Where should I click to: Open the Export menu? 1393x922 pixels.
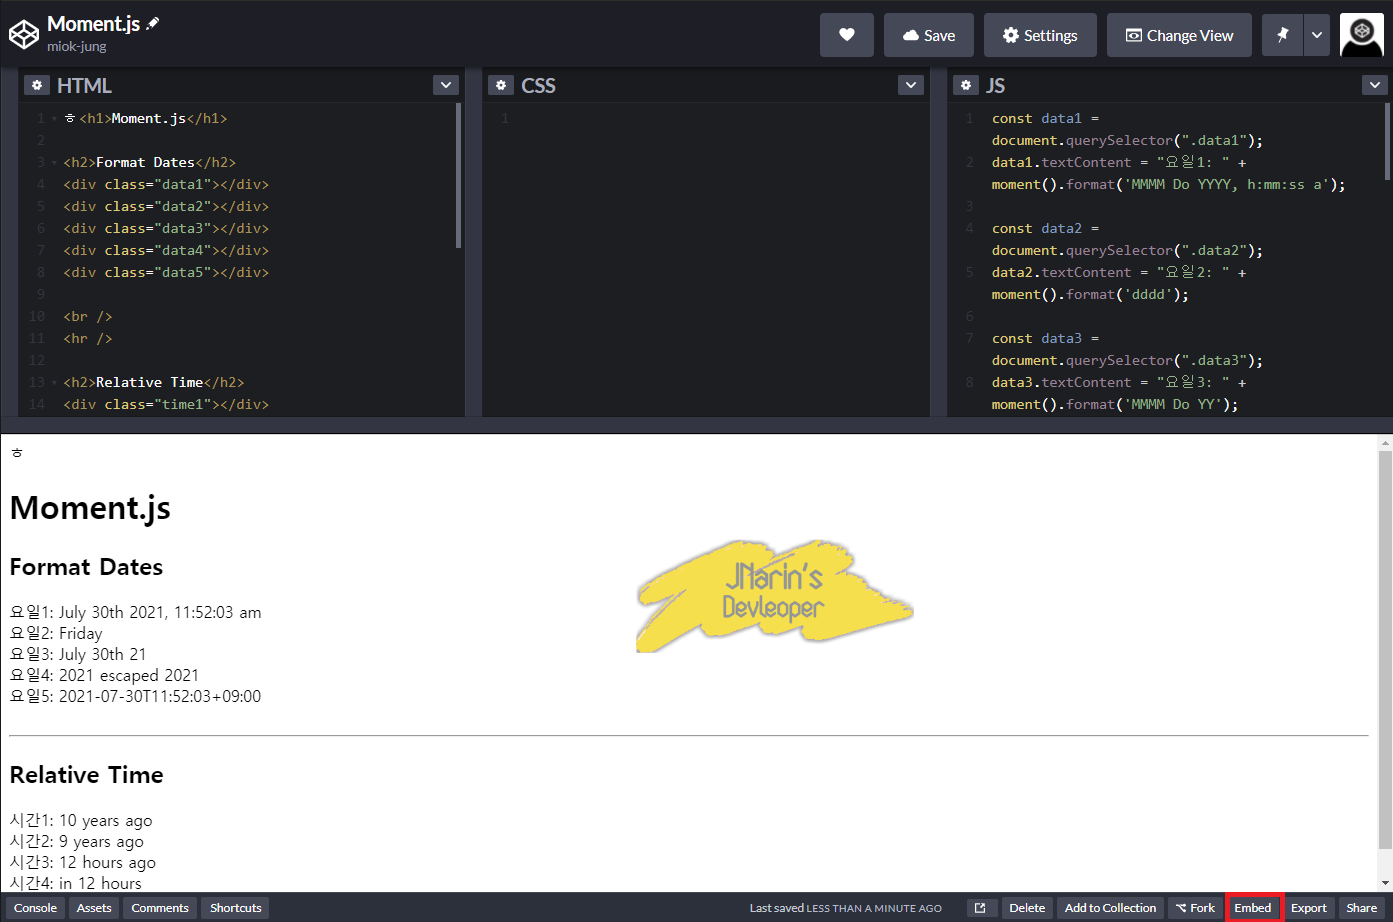click(1309, 908)
